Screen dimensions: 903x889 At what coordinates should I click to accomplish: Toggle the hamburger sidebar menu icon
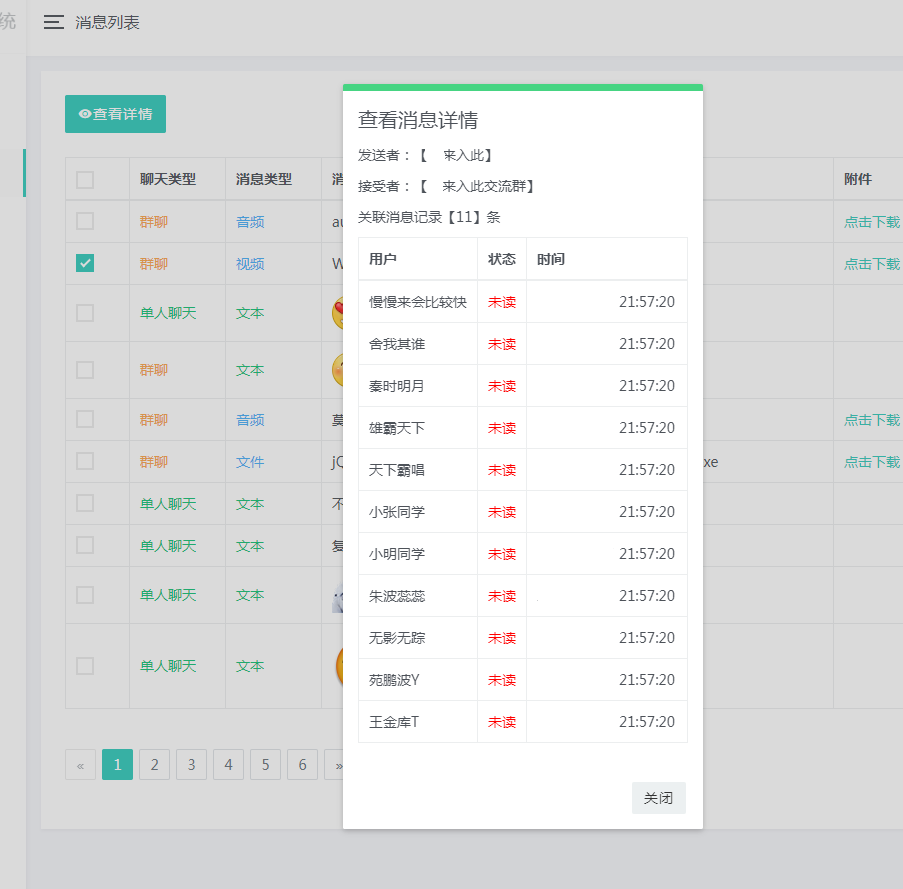point(54,22)
